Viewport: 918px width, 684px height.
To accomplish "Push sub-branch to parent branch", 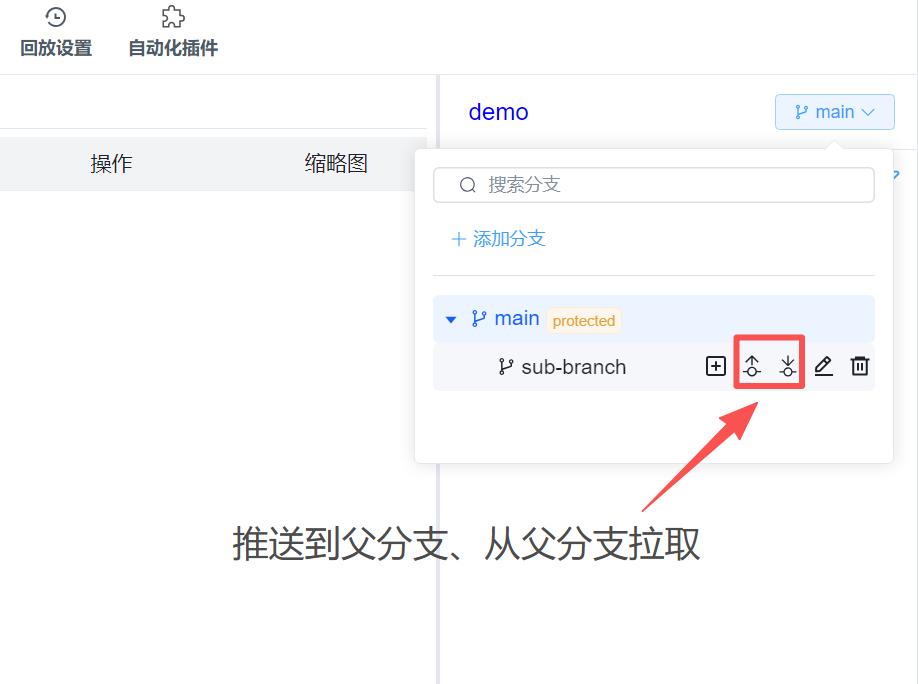I will [752, 367].
